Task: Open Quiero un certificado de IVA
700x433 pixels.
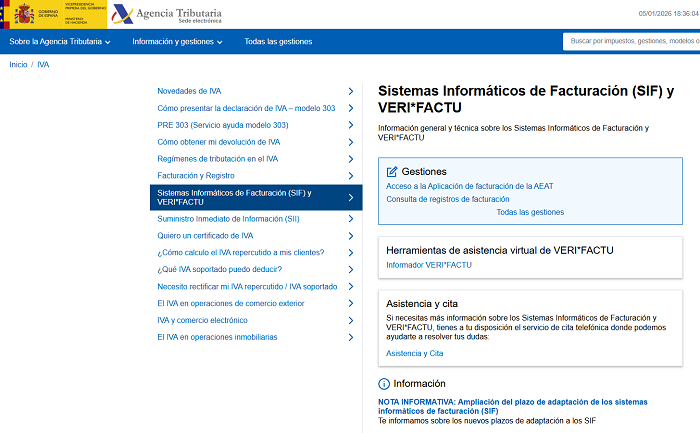Action: (205, 236)
